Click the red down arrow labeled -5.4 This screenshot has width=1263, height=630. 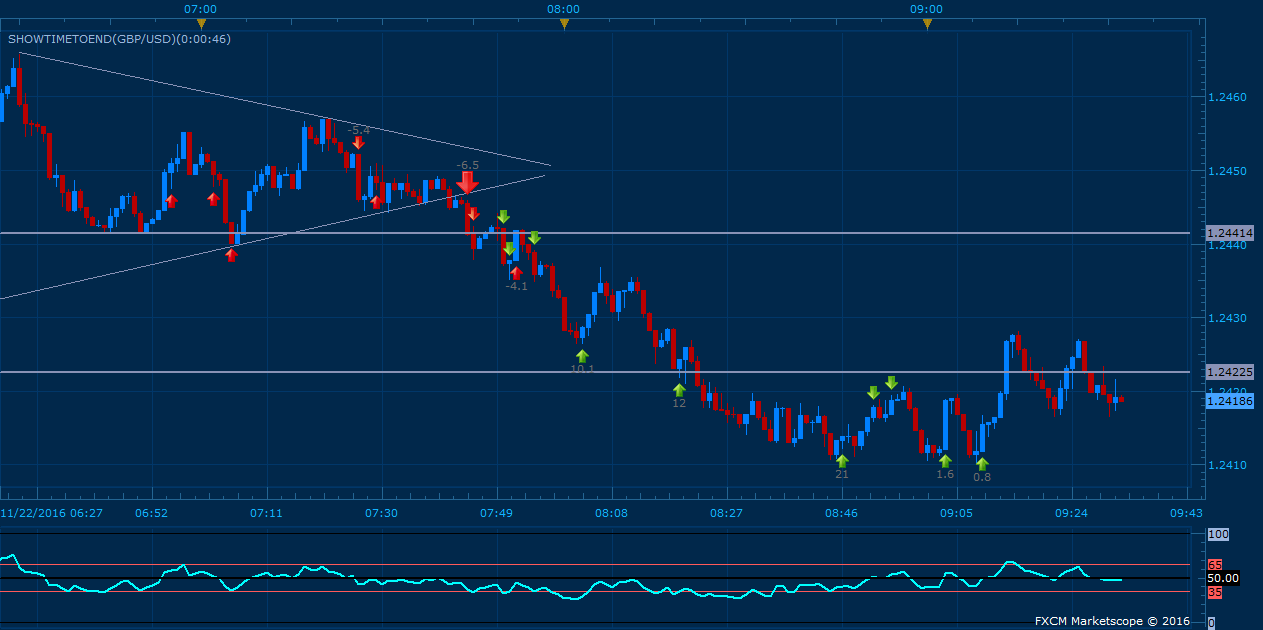(x=358, y=143)
